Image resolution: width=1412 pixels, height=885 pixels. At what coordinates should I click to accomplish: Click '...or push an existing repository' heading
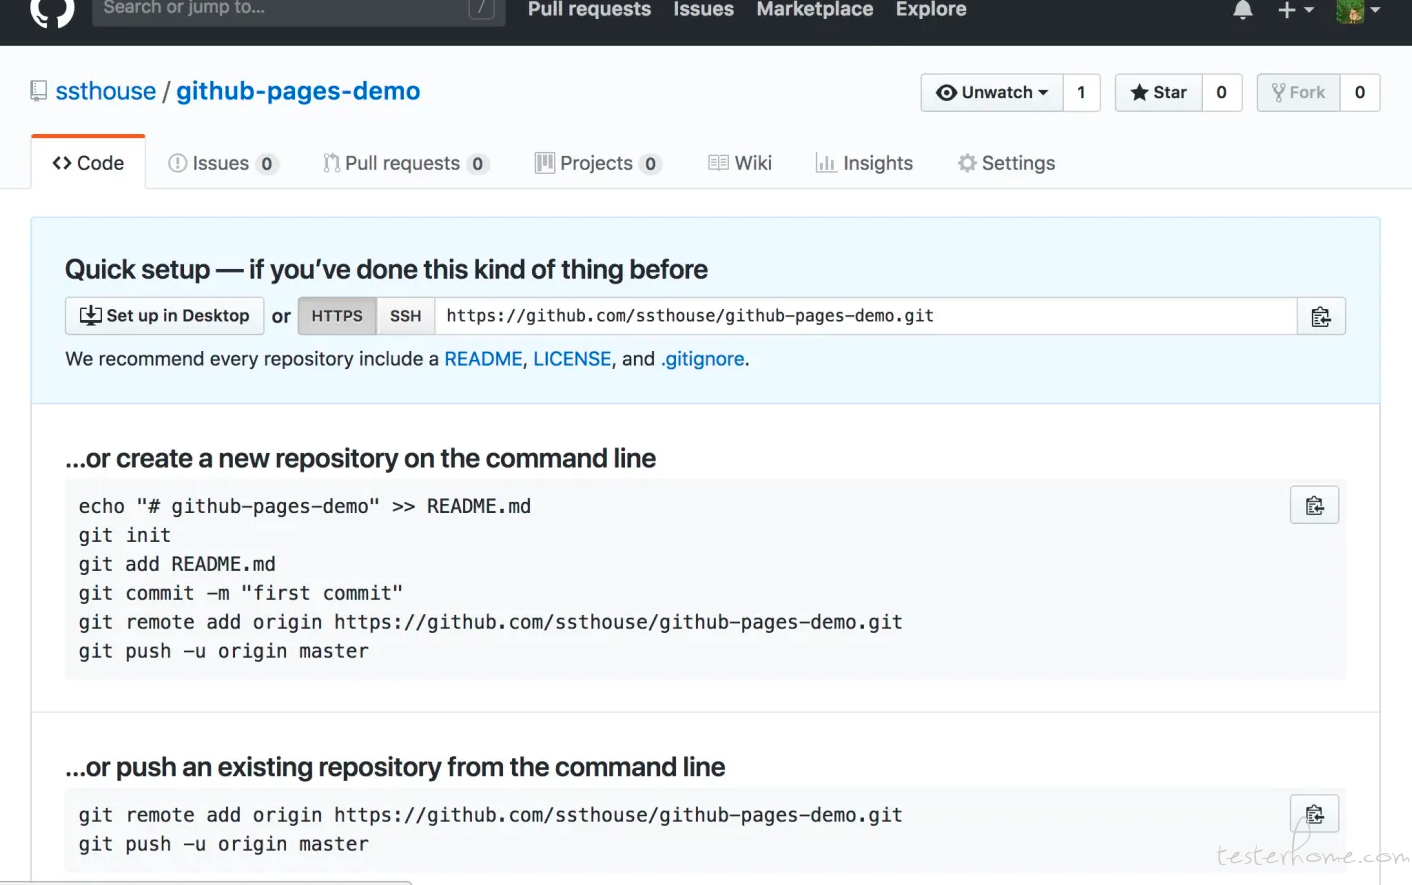pos(395,767)
